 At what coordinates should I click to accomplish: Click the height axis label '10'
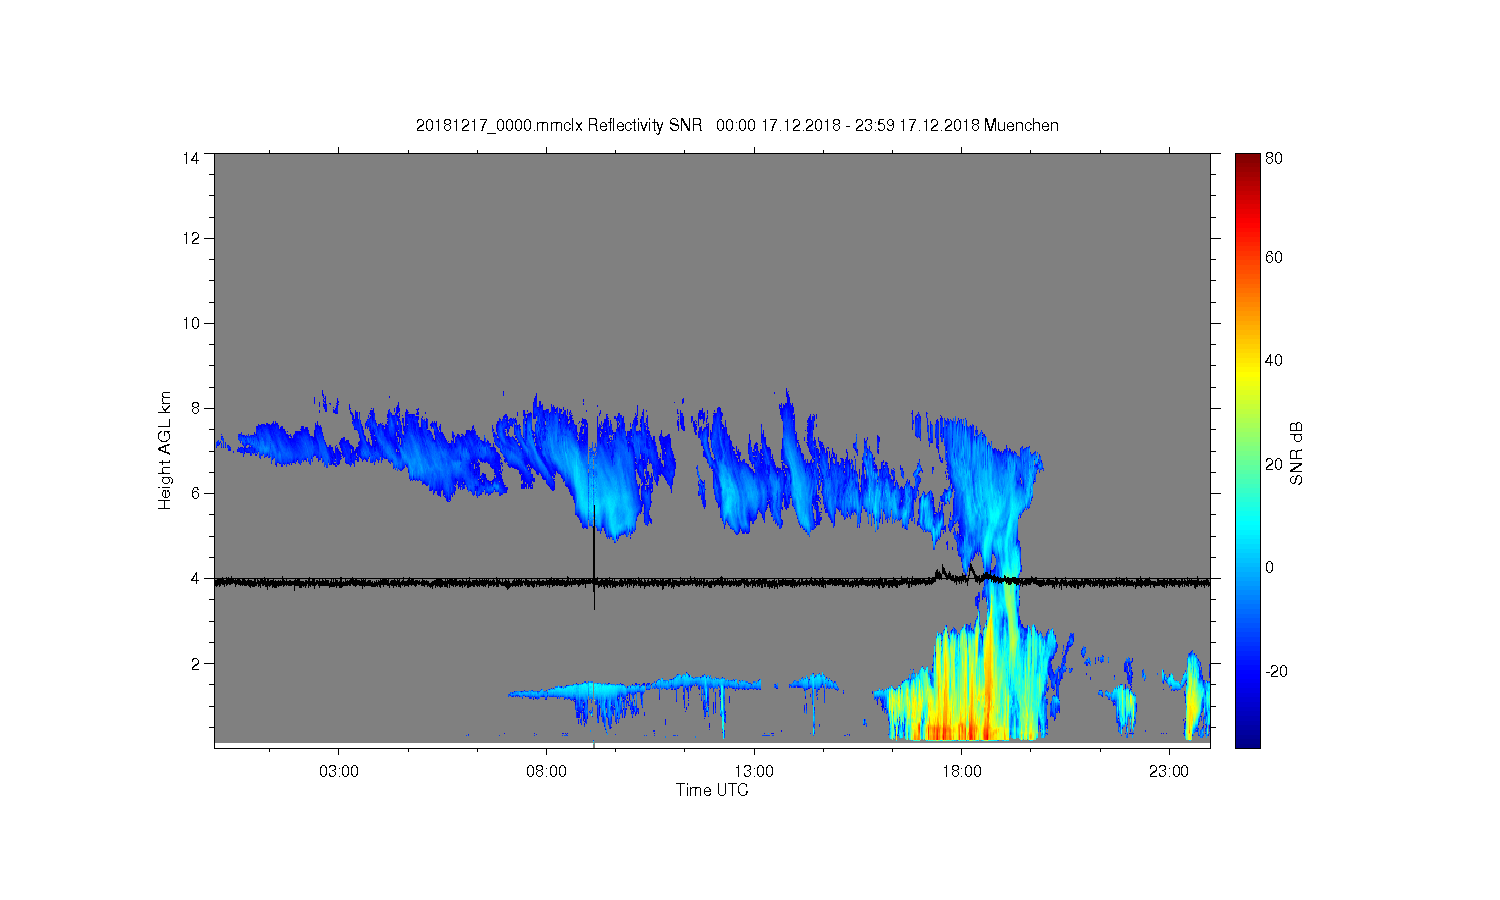190,323
